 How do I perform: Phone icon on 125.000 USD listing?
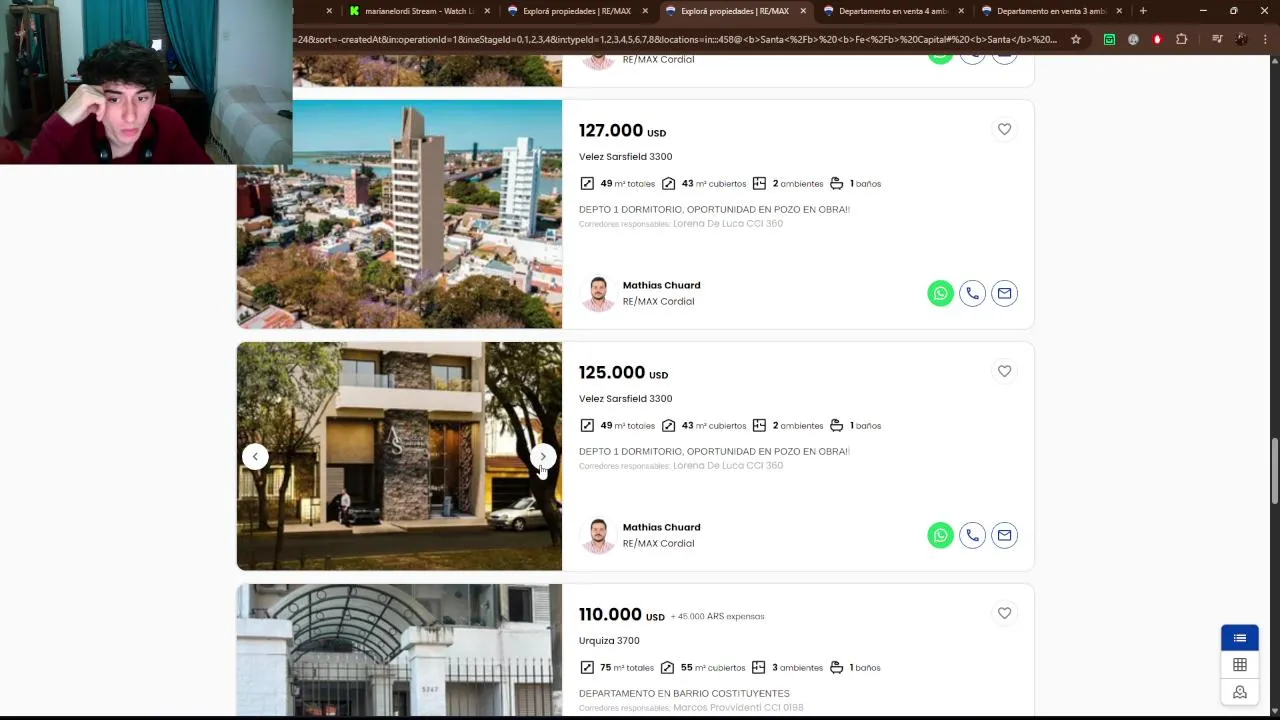pyautogui.click(x=972, y=535)
